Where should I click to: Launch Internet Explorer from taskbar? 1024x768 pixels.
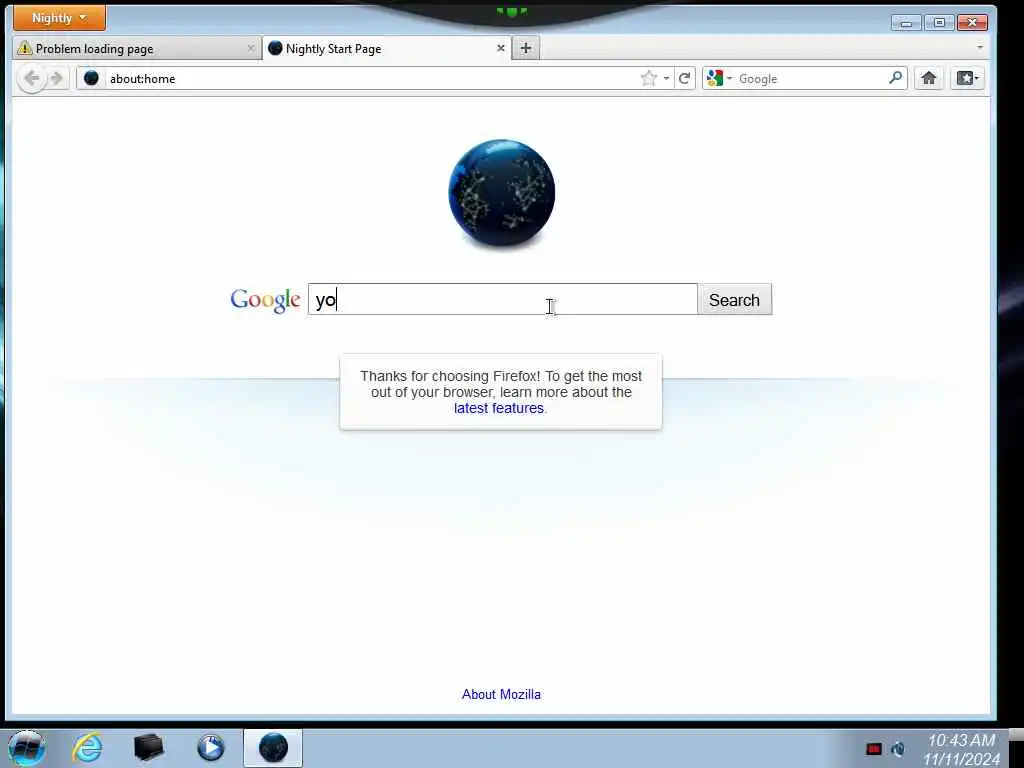[x=87, y=748]
